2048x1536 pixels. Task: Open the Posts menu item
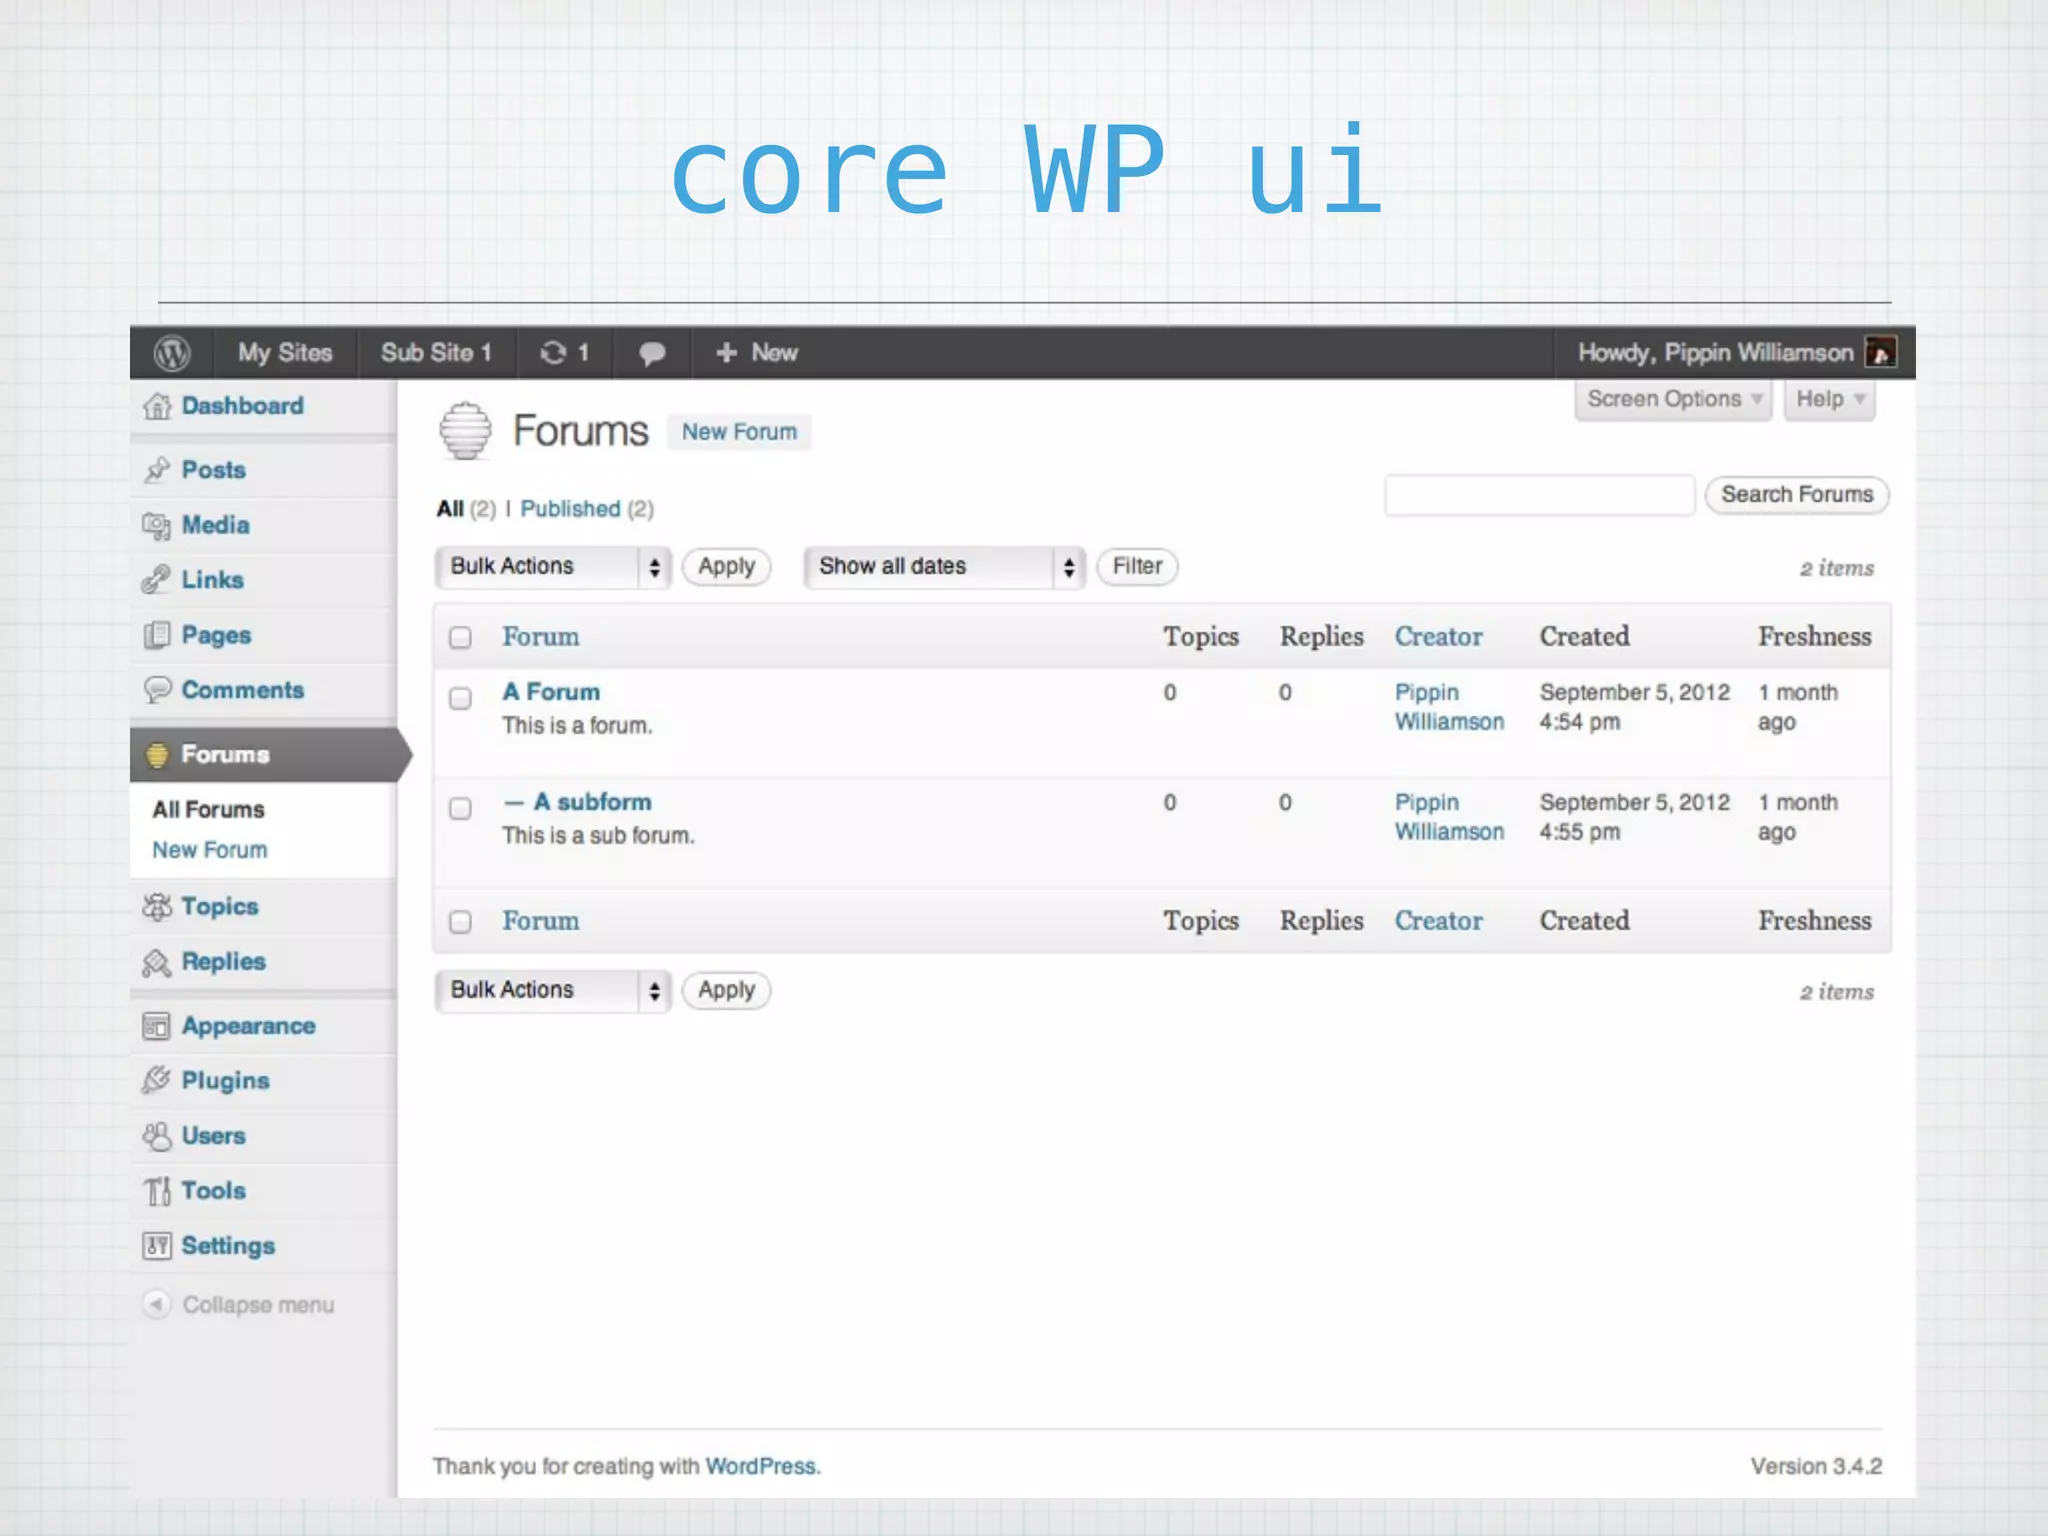tap(214, 470)
